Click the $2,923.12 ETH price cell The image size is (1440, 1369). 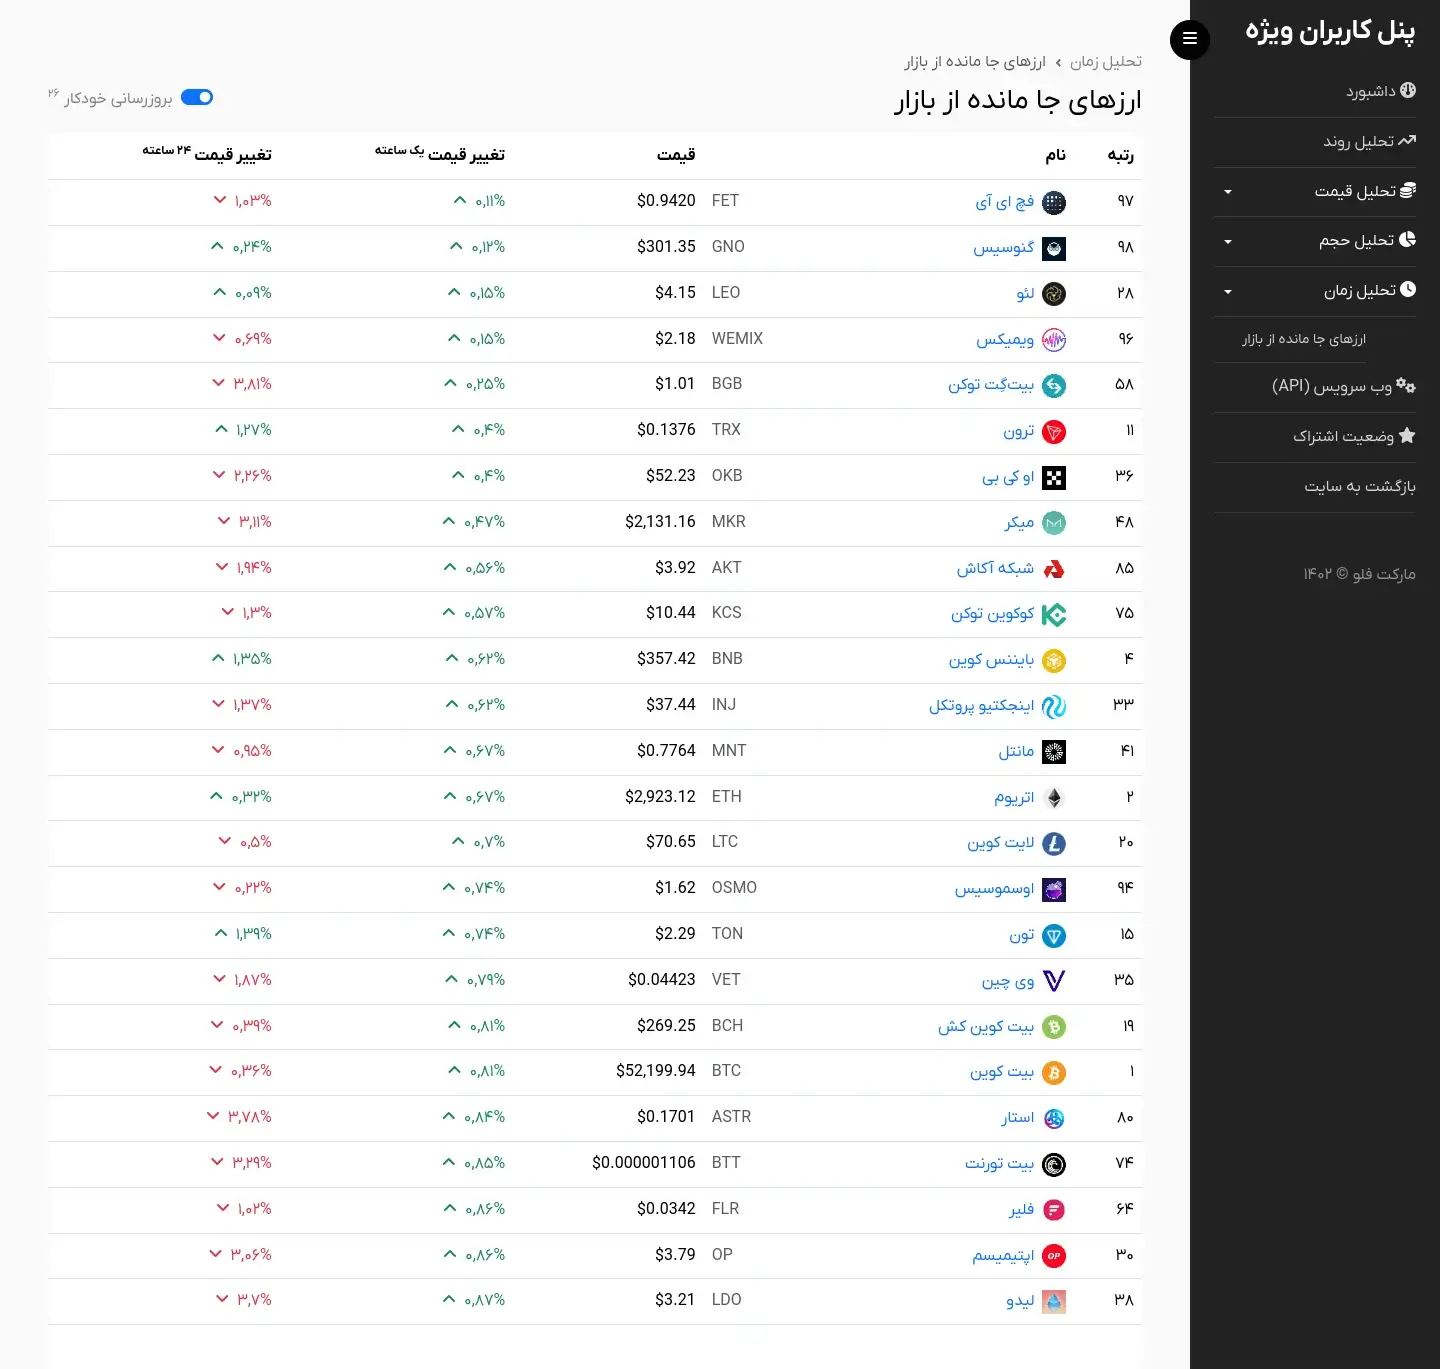(x=660, y=797)
